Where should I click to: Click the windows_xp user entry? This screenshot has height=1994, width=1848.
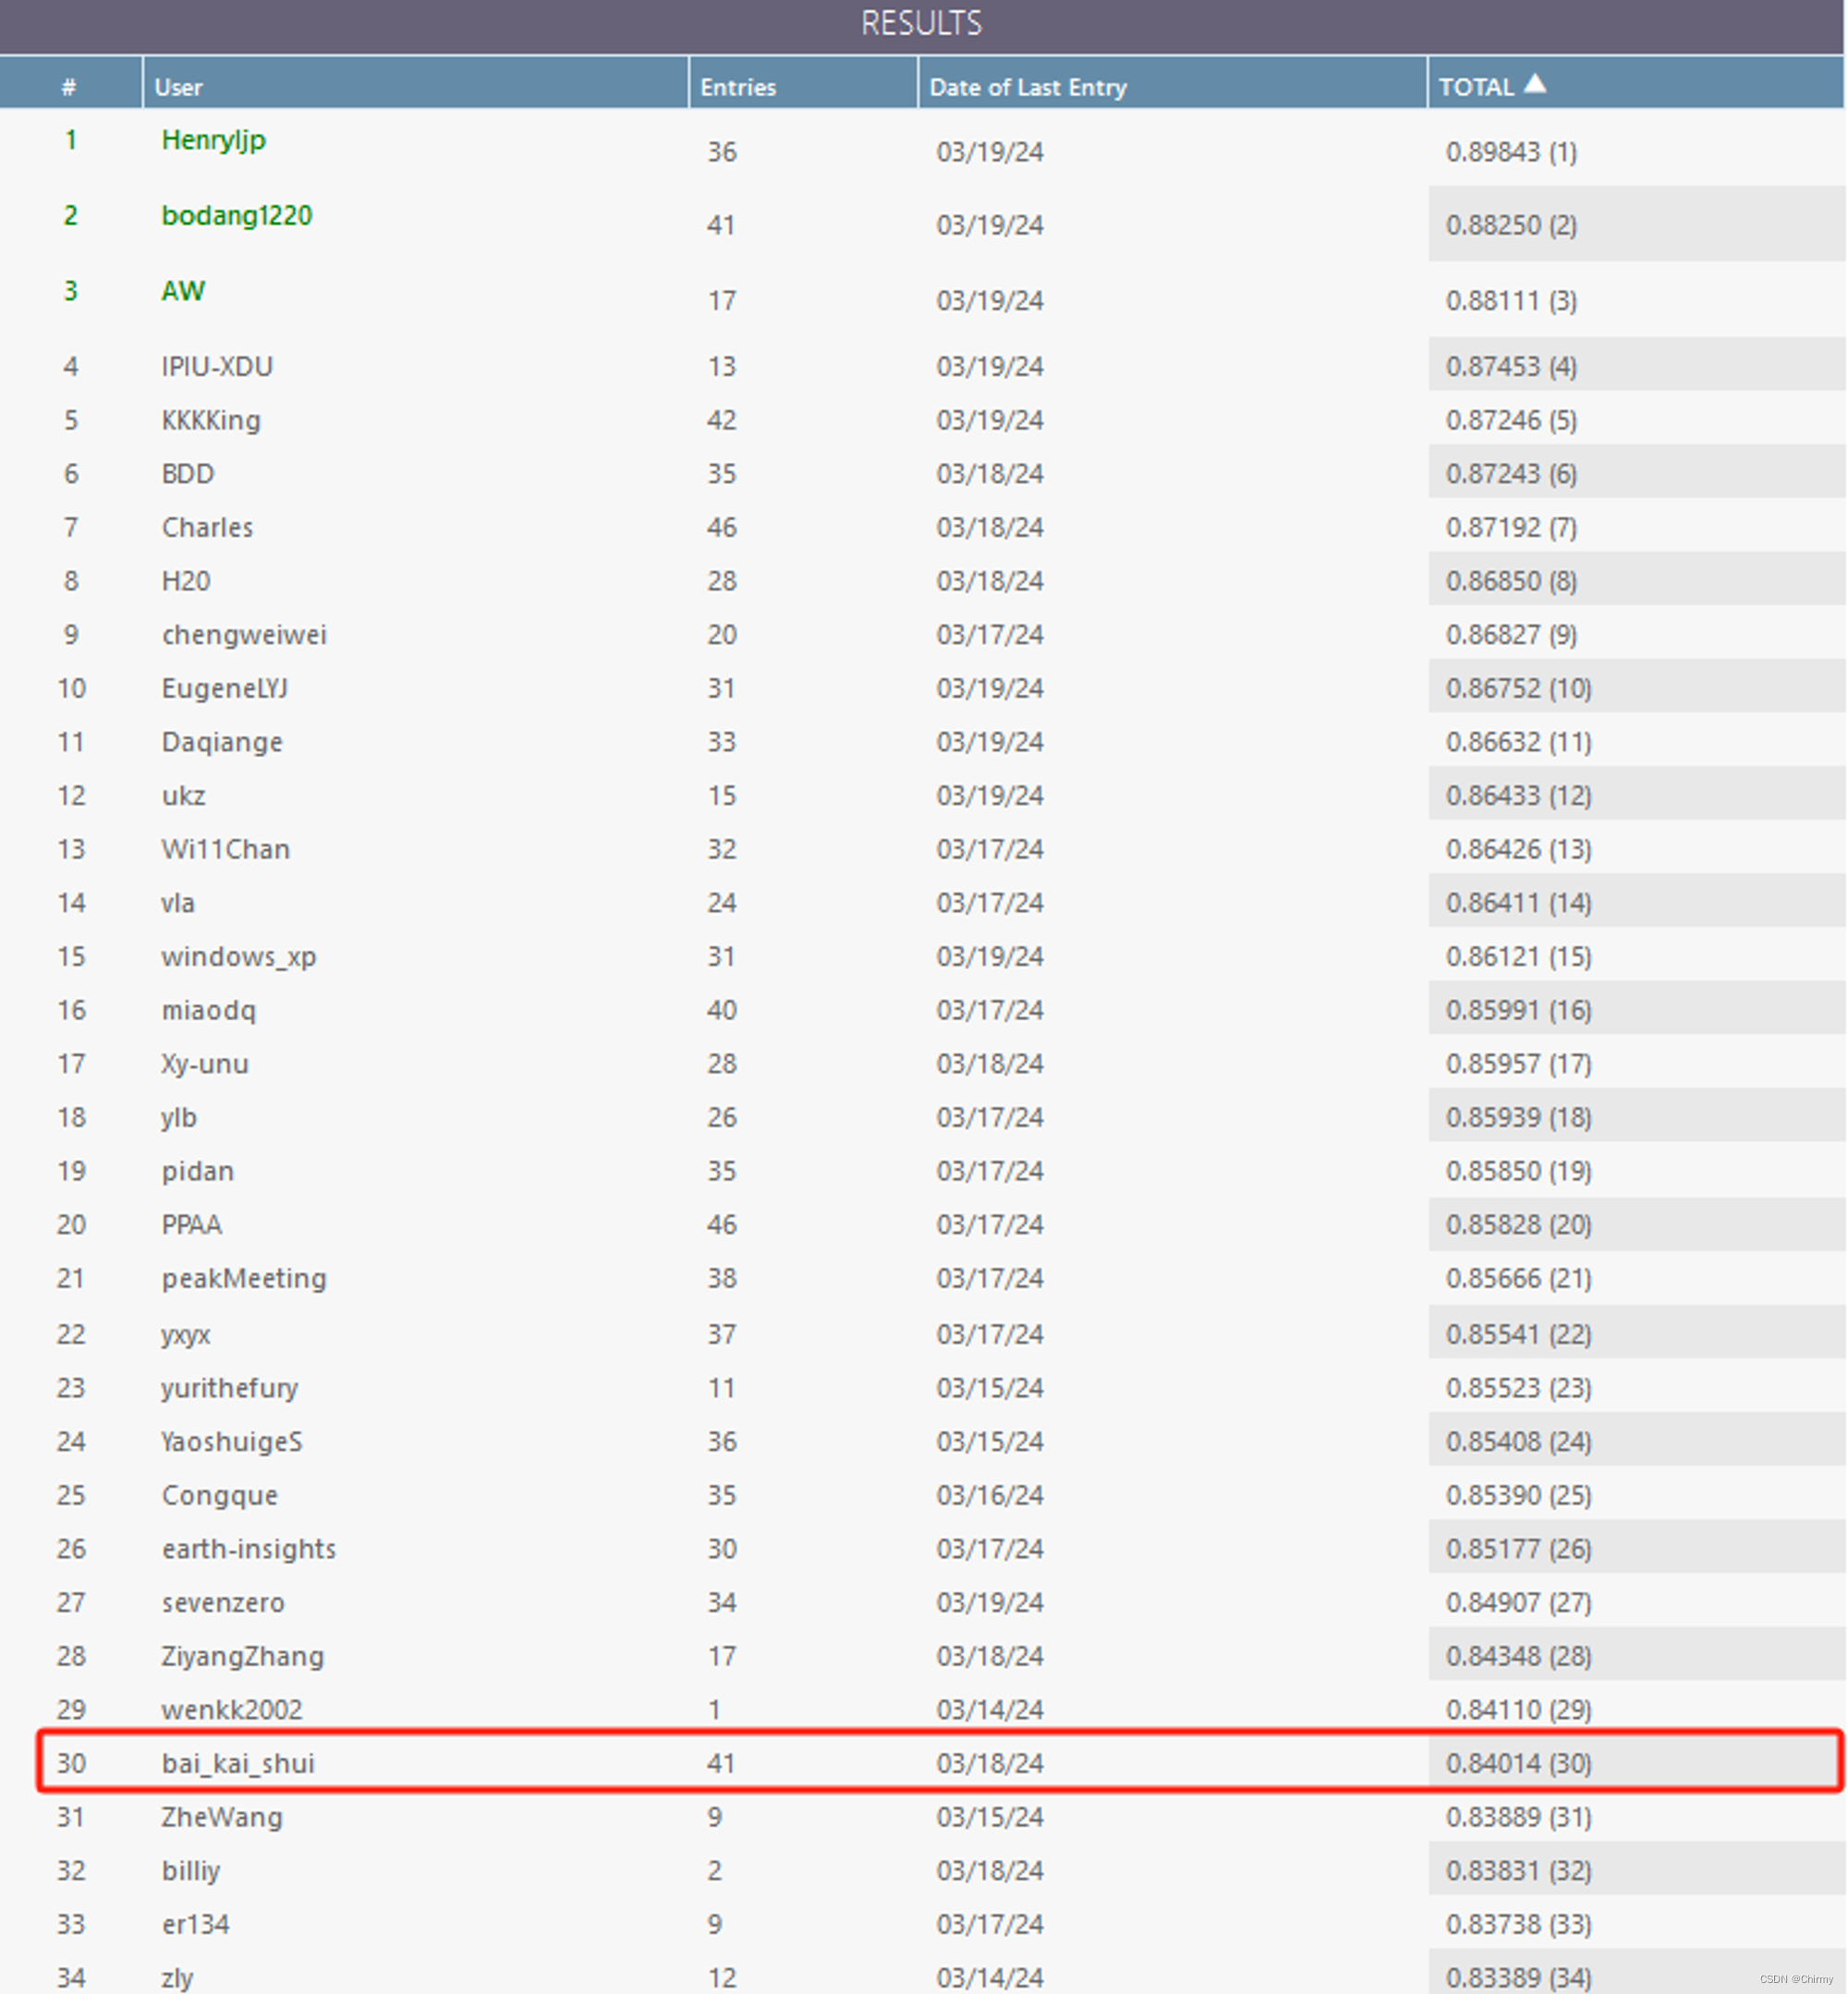click(238, 957)
